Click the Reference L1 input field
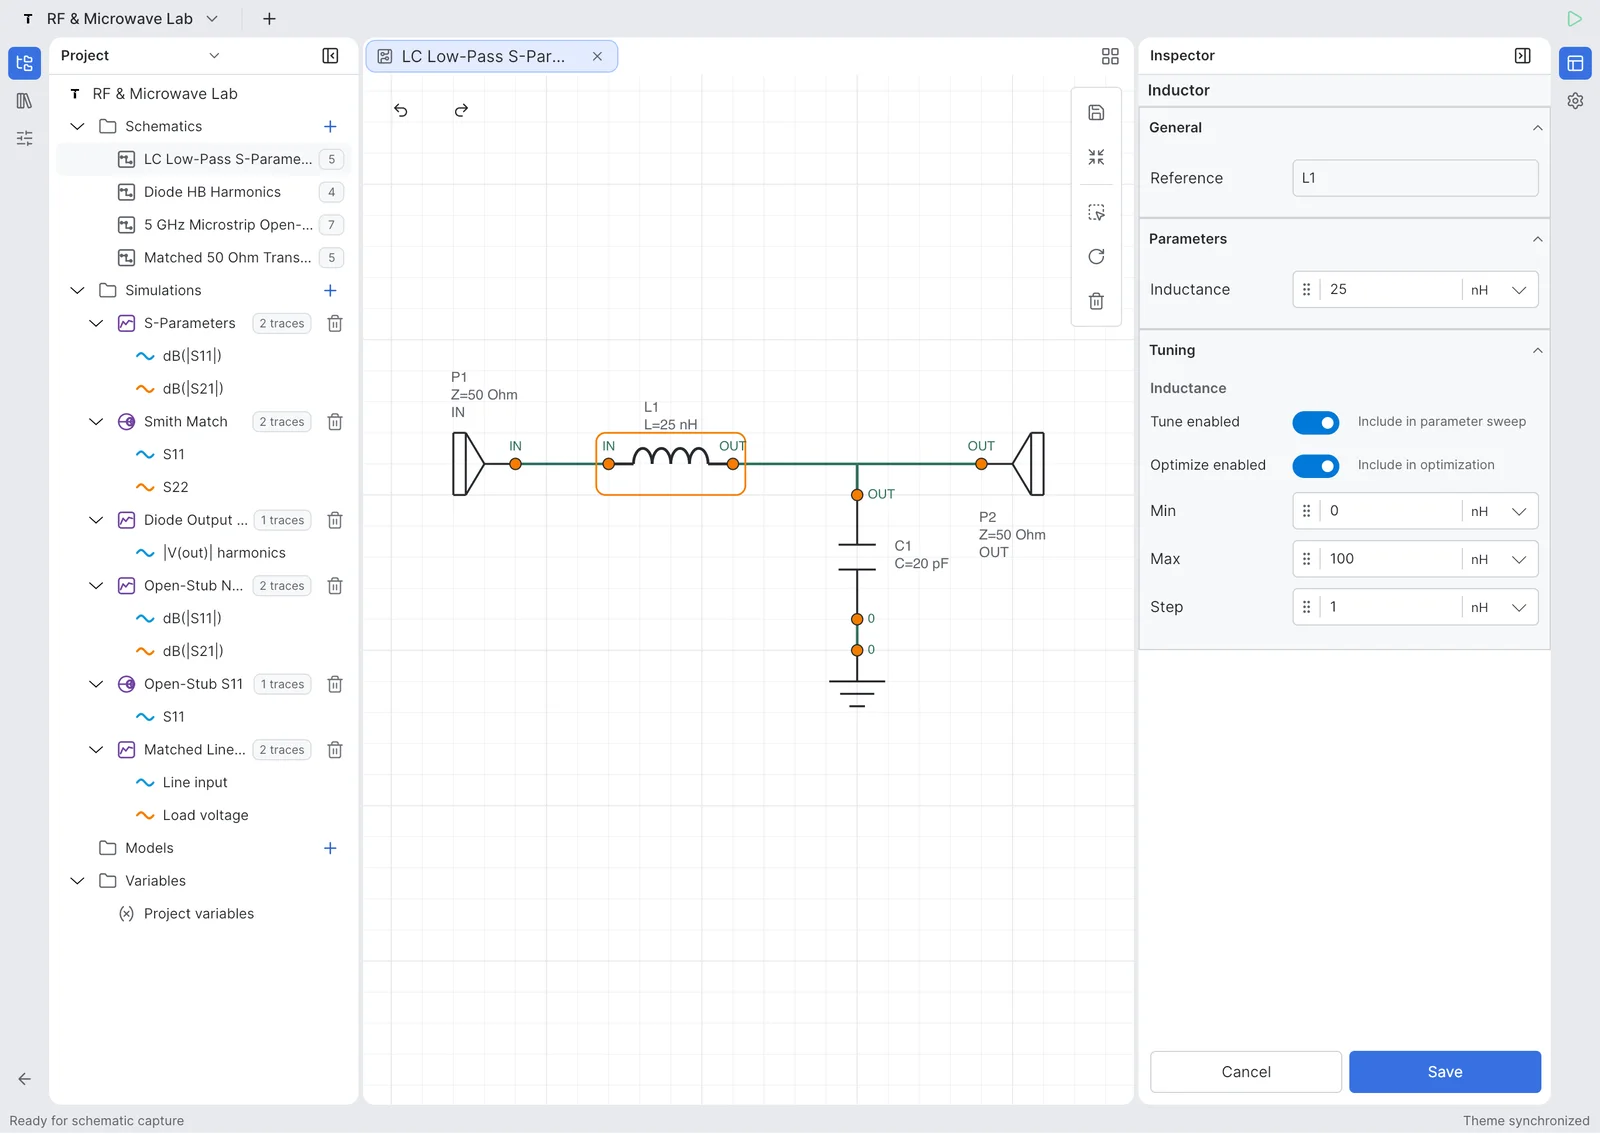 pyautogui.click(x=1415, y=178)
